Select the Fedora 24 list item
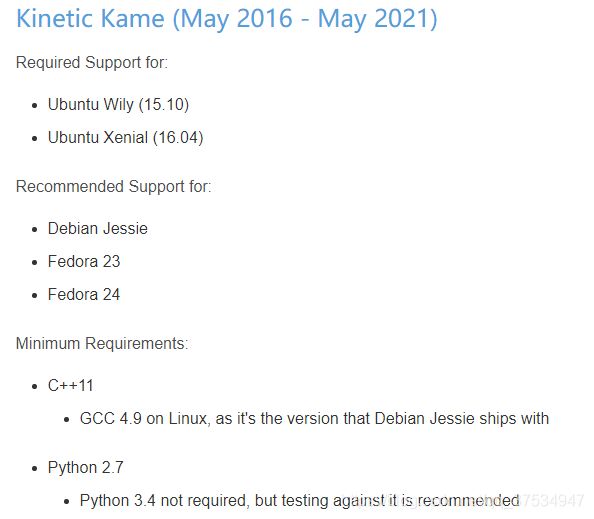 pyautogui.click(x=84, y=295)
